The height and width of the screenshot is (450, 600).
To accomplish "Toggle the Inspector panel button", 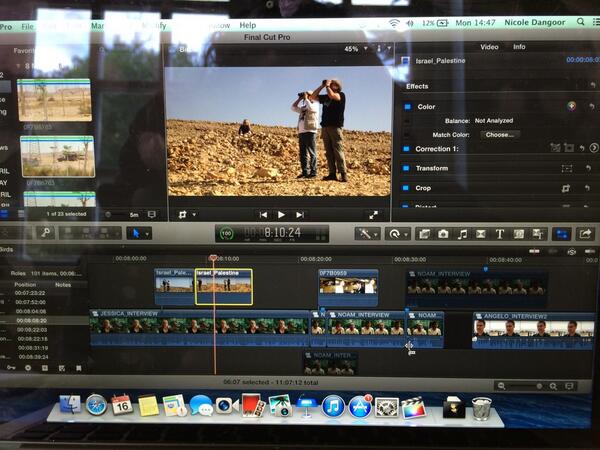I will click(562, 234).
